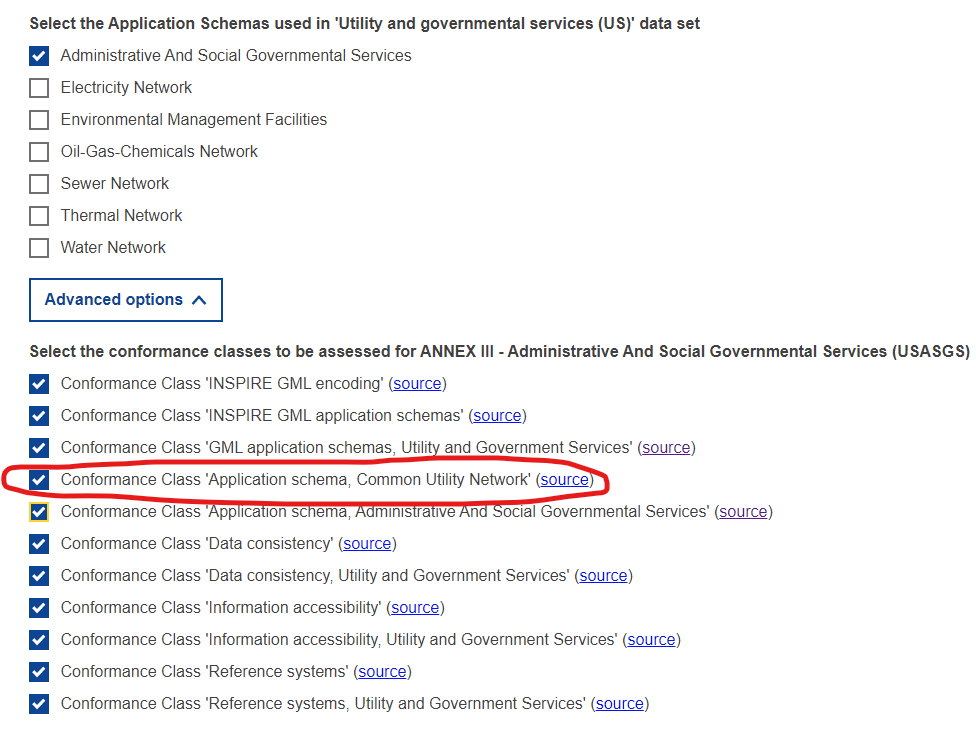Uncheck Conformance Class 'Information accessibility'
The width and height of the screenshot is (976, 731).
click(x=38, y=608)
